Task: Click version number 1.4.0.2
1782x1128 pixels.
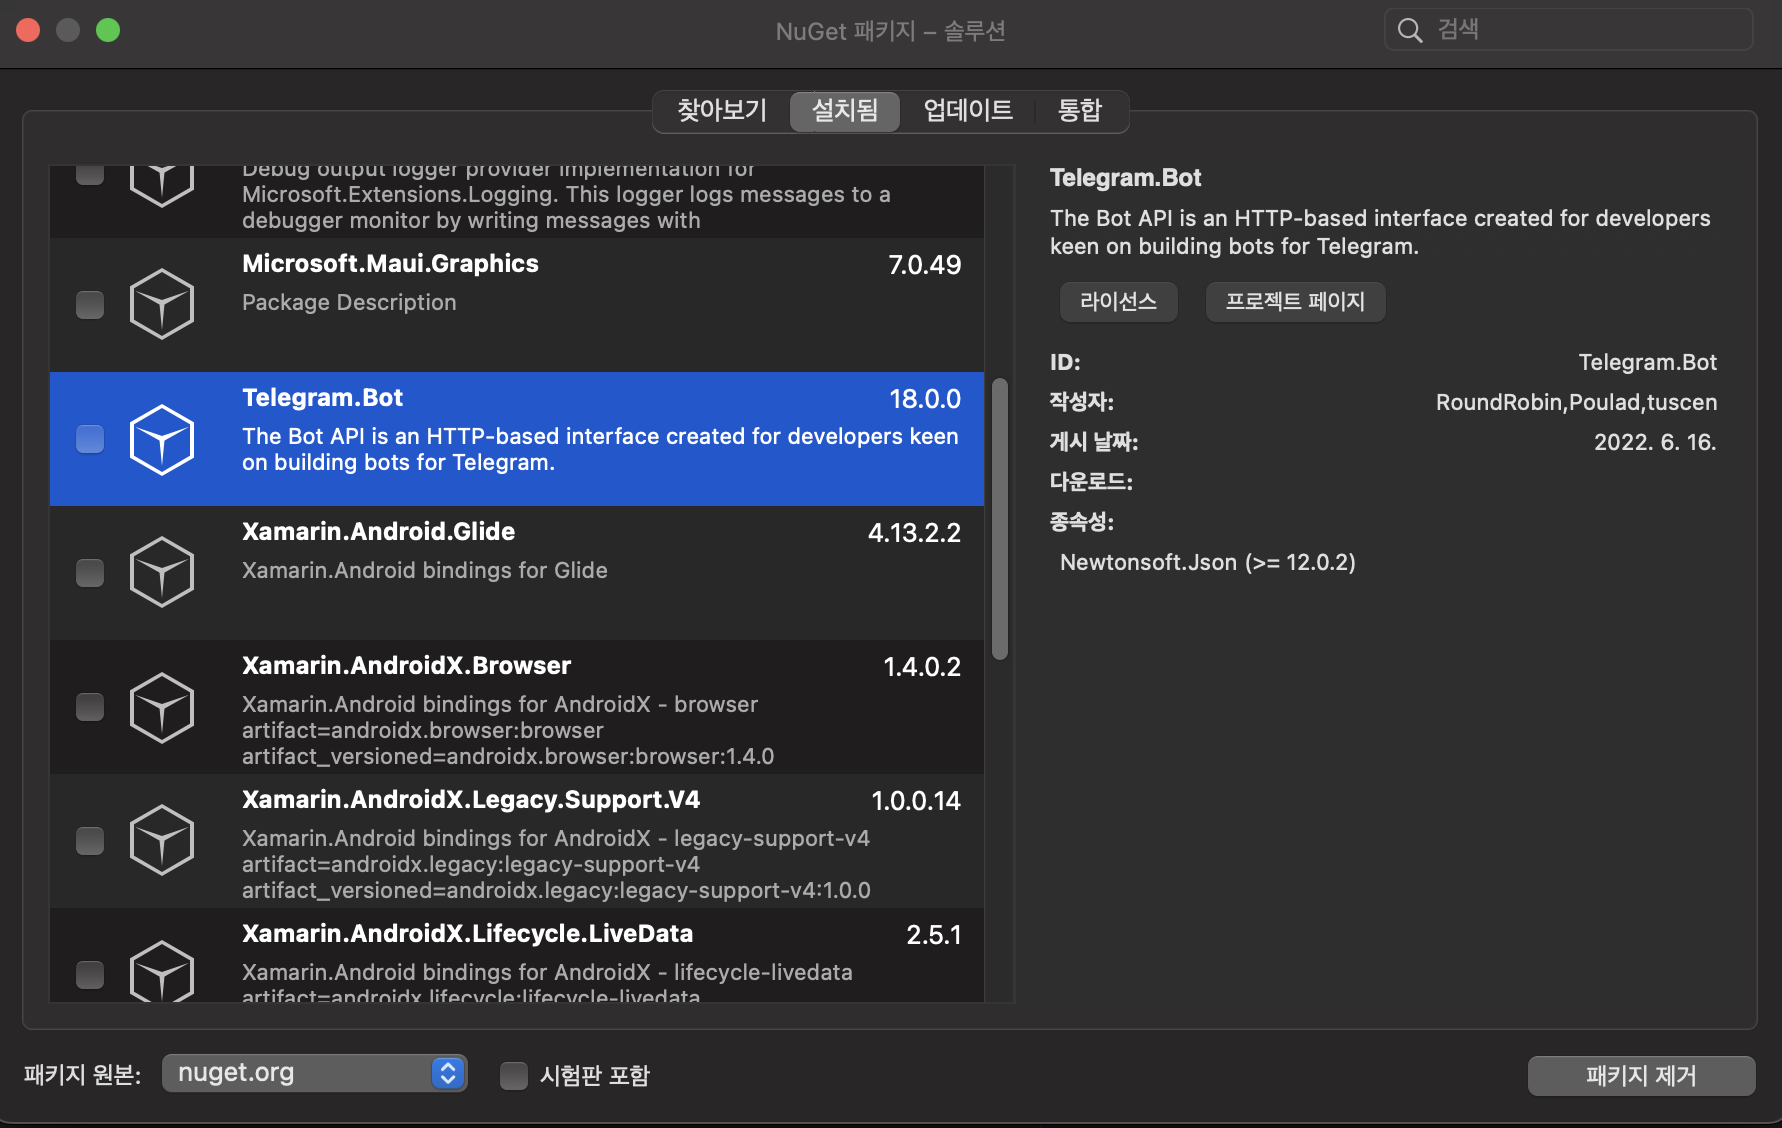Action: coord(922,667)
